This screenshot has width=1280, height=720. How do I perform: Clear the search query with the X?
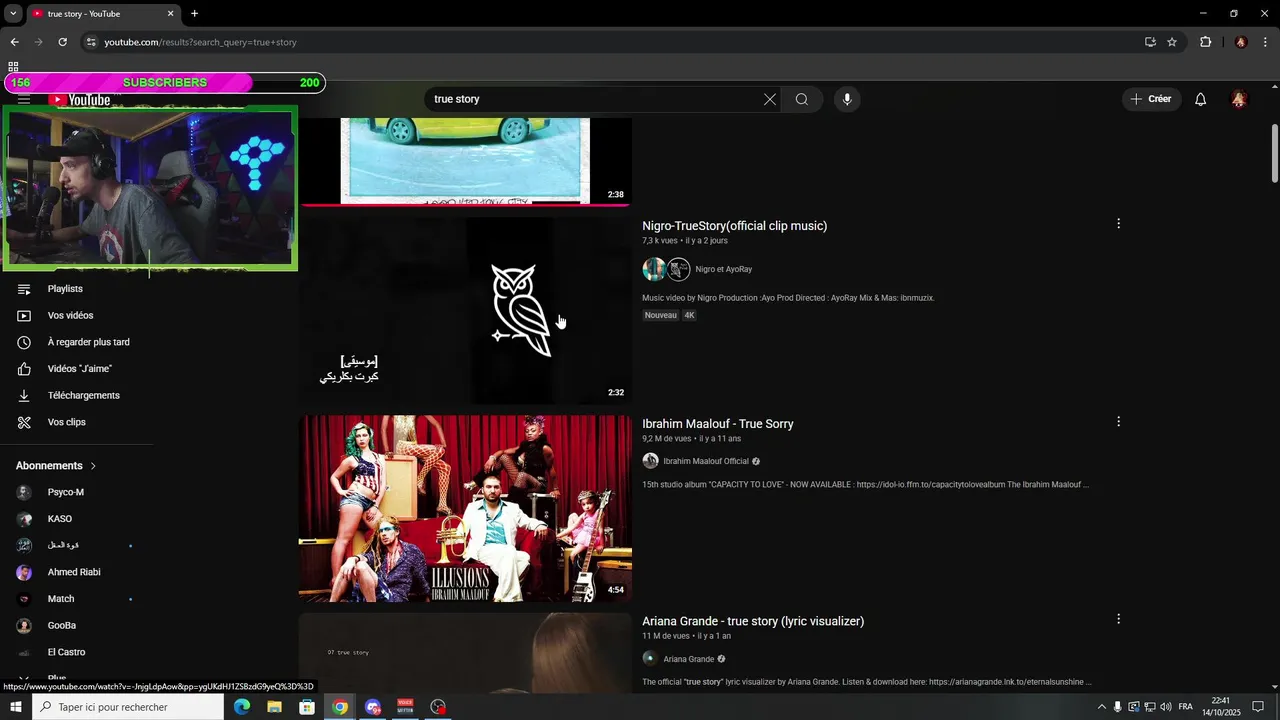pyautogui.click(x=770, y=99)
